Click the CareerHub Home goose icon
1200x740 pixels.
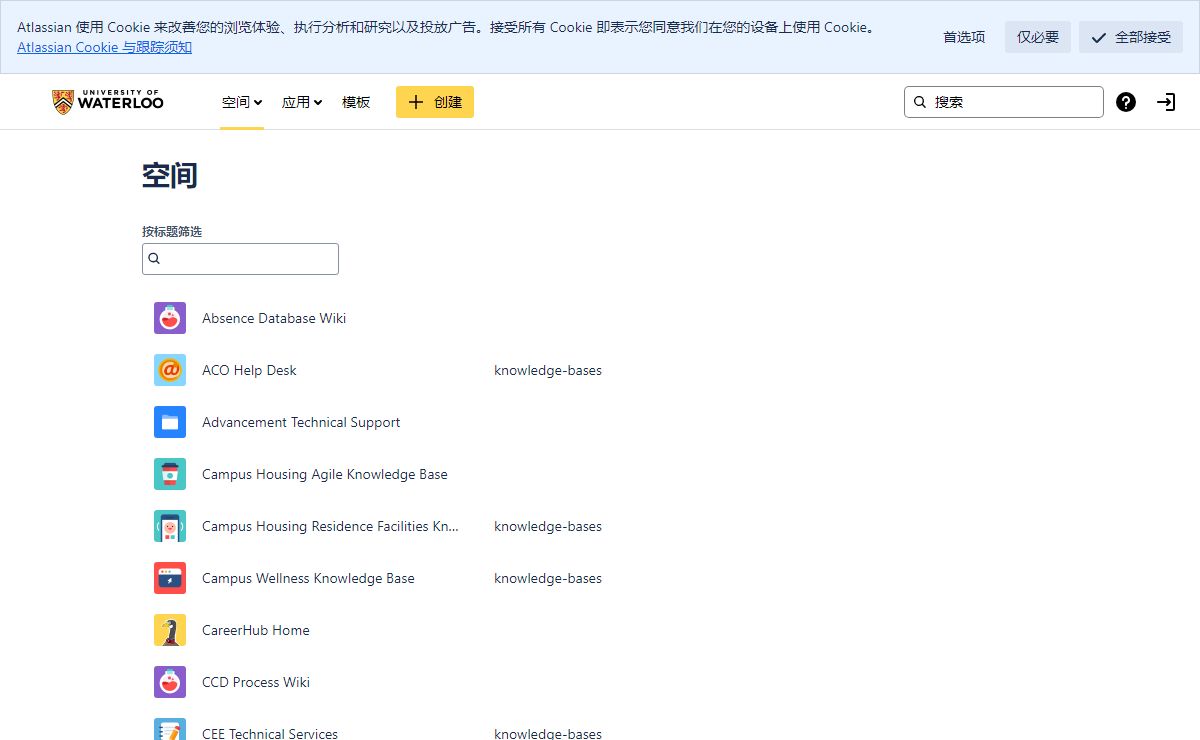[170, 630]
